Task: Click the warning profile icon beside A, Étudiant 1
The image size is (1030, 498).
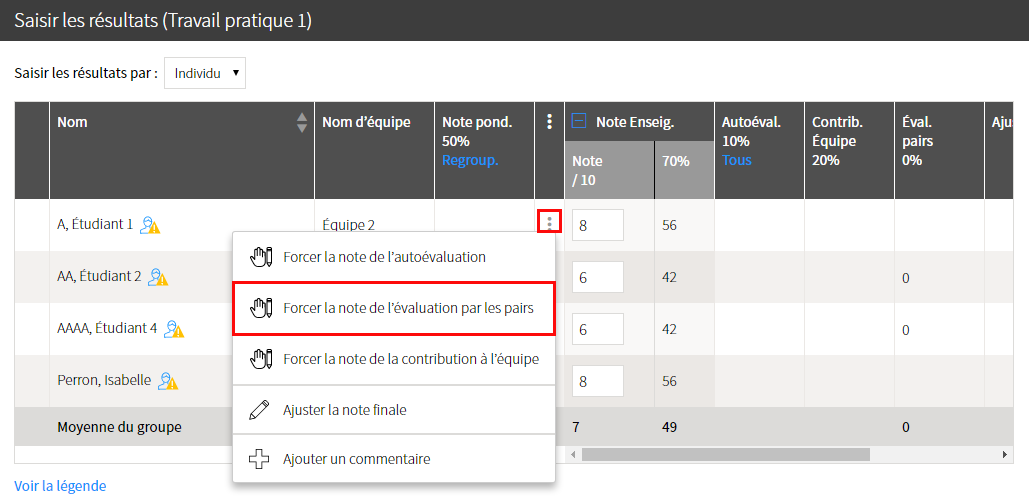Action: [x=150, y=225]
